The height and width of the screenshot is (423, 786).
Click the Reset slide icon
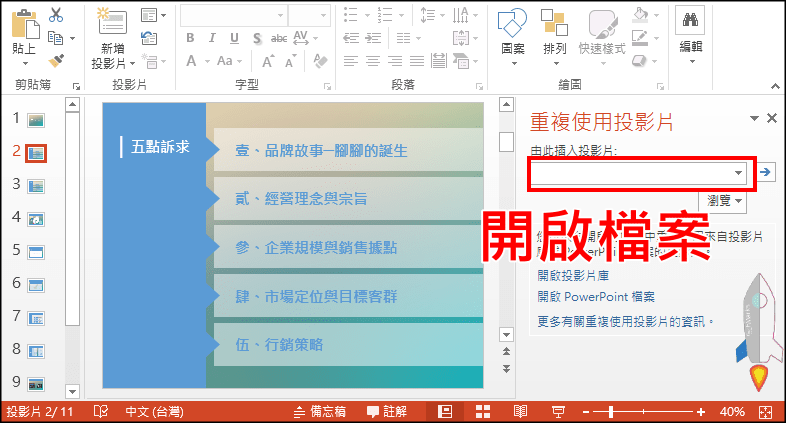click(x=149, y=38)
